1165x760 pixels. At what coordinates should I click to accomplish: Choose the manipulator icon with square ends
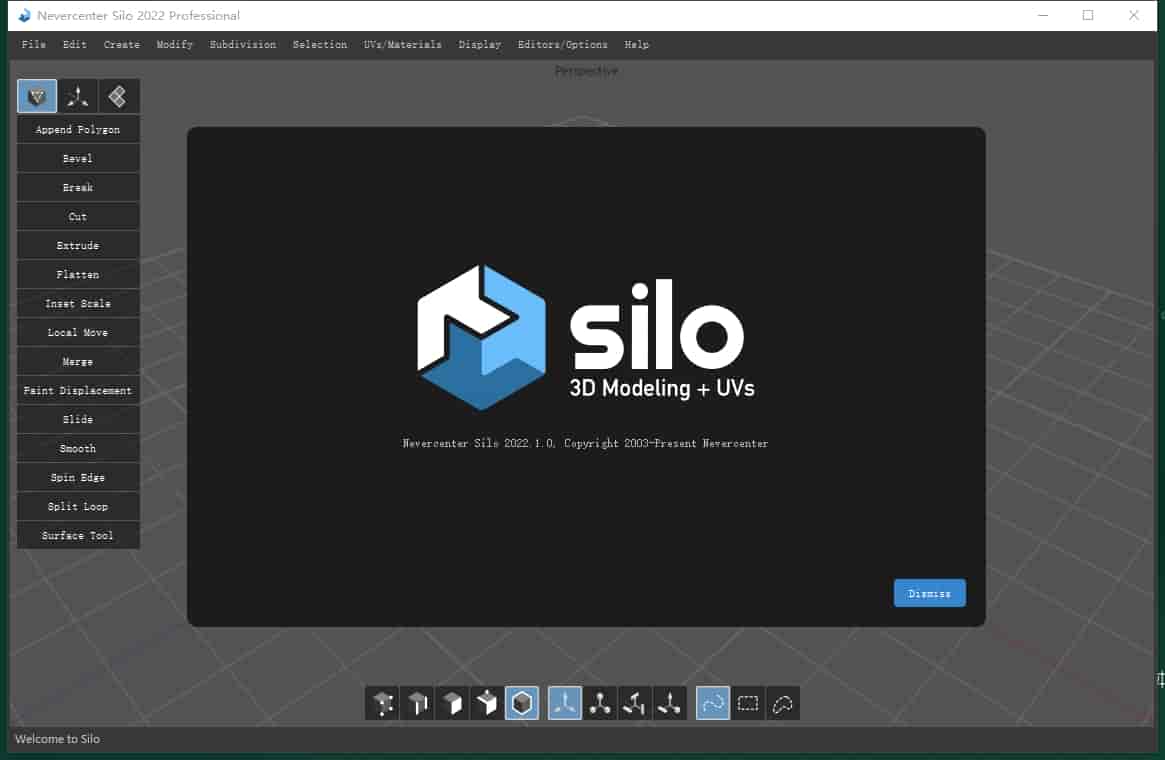(634, 704)
